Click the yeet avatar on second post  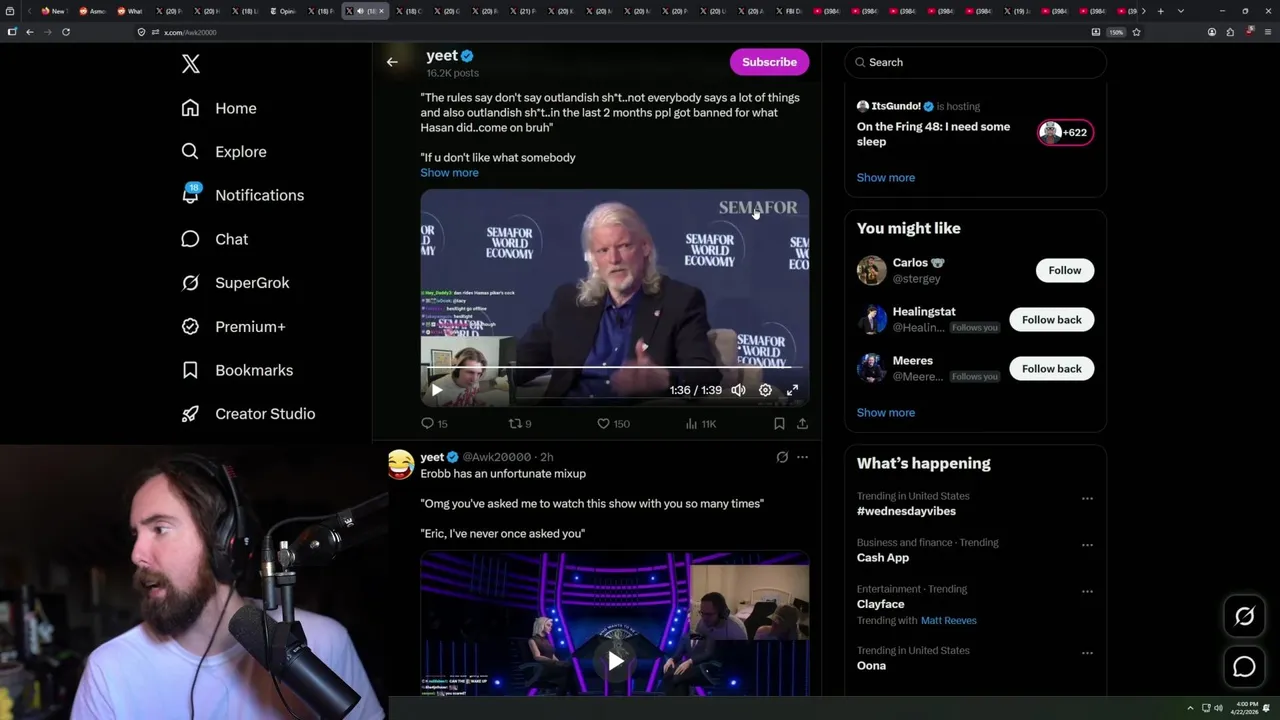pos(401,464)
